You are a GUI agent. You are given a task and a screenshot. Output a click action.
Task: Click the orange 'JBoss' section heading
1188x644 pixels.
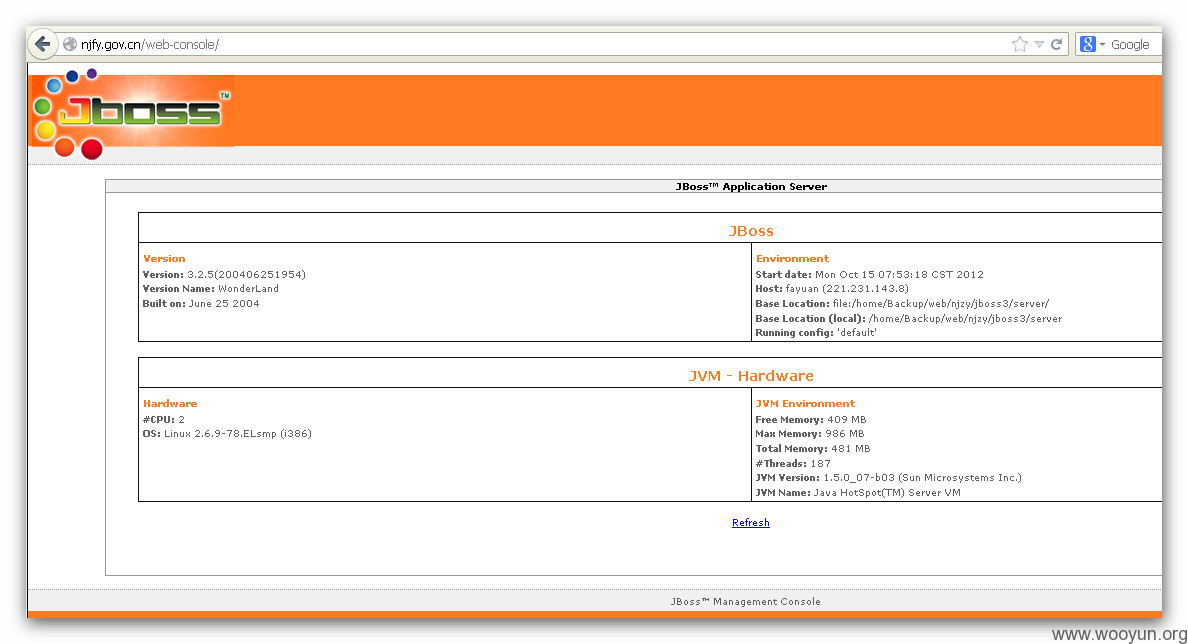click(751, 231)
